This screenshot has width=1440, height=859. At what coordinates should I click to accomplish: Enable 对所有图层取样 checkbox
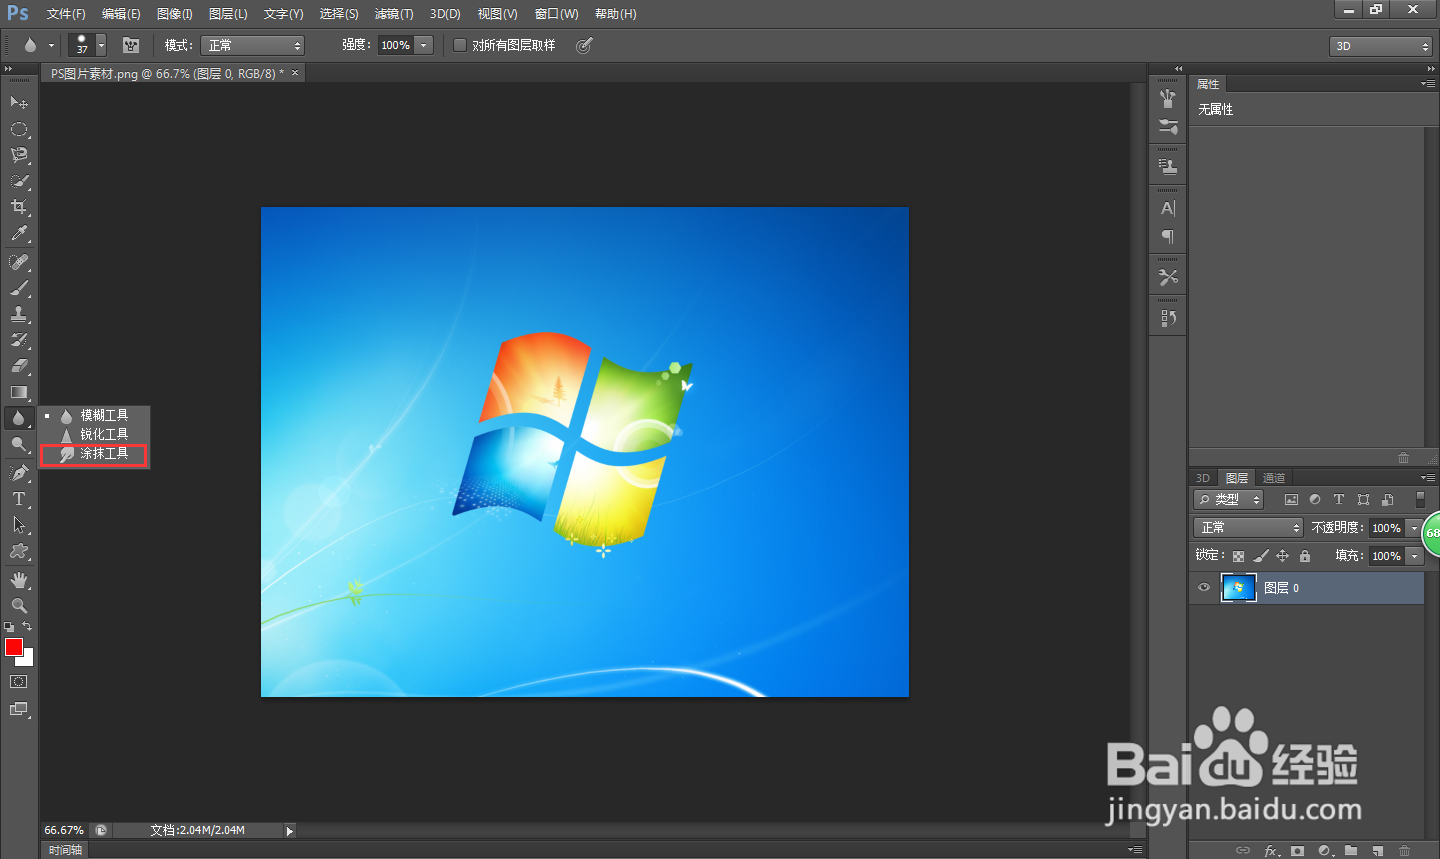[460, 45]
